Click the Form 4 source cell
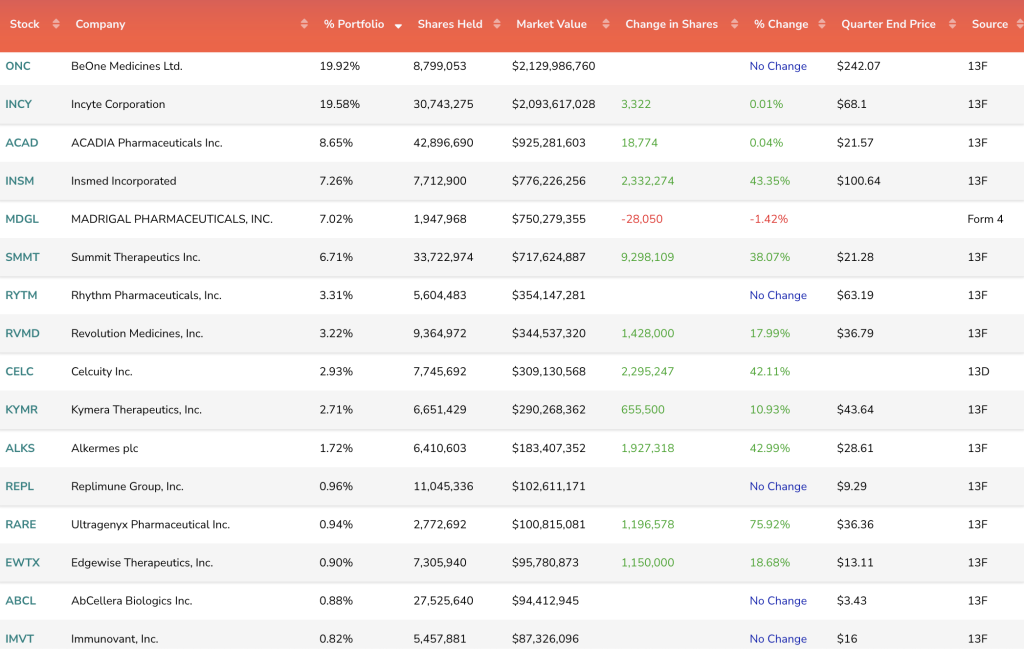Screen dimensions: 1024x649 985,219
